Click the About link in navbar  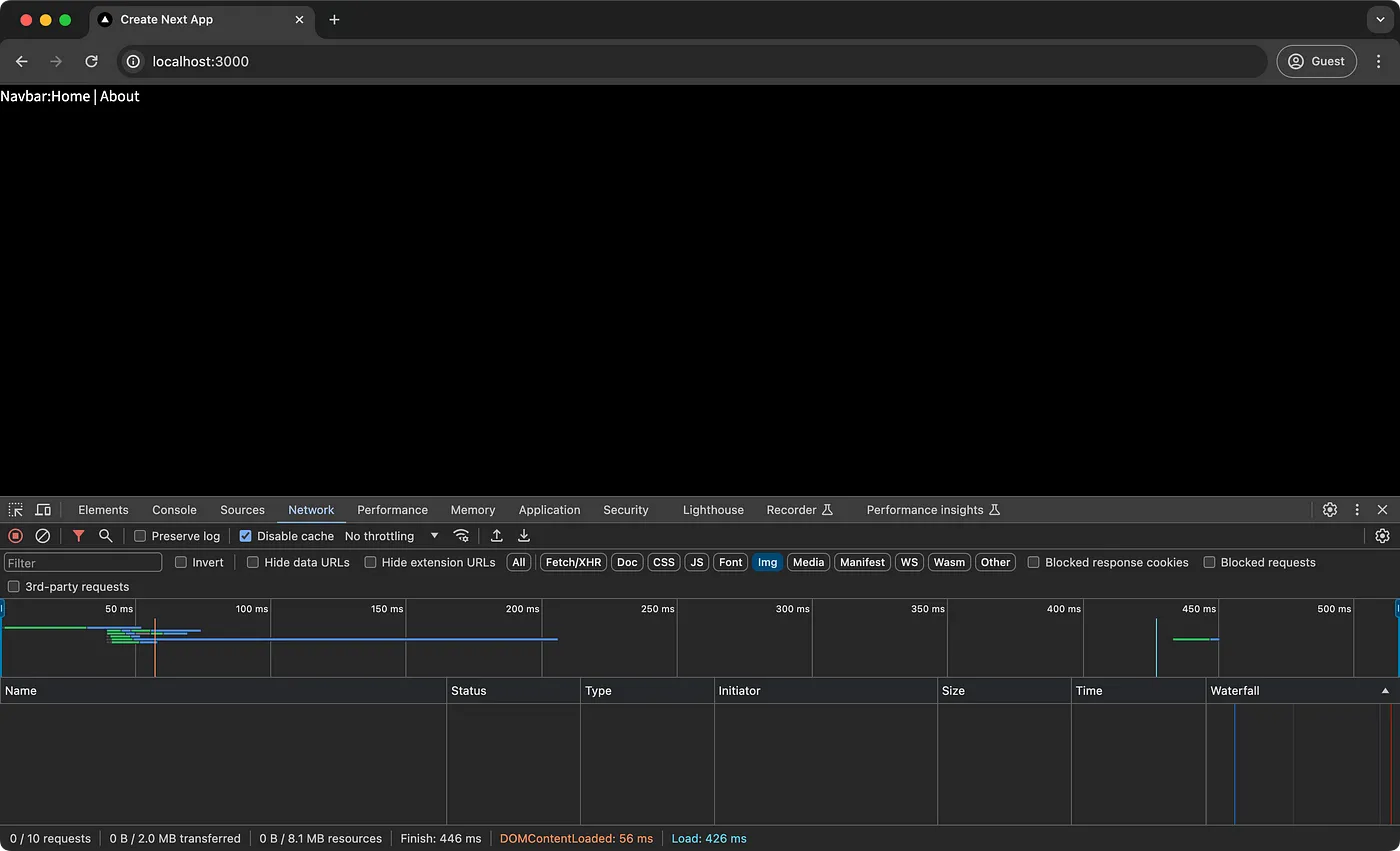click(120, 97)
